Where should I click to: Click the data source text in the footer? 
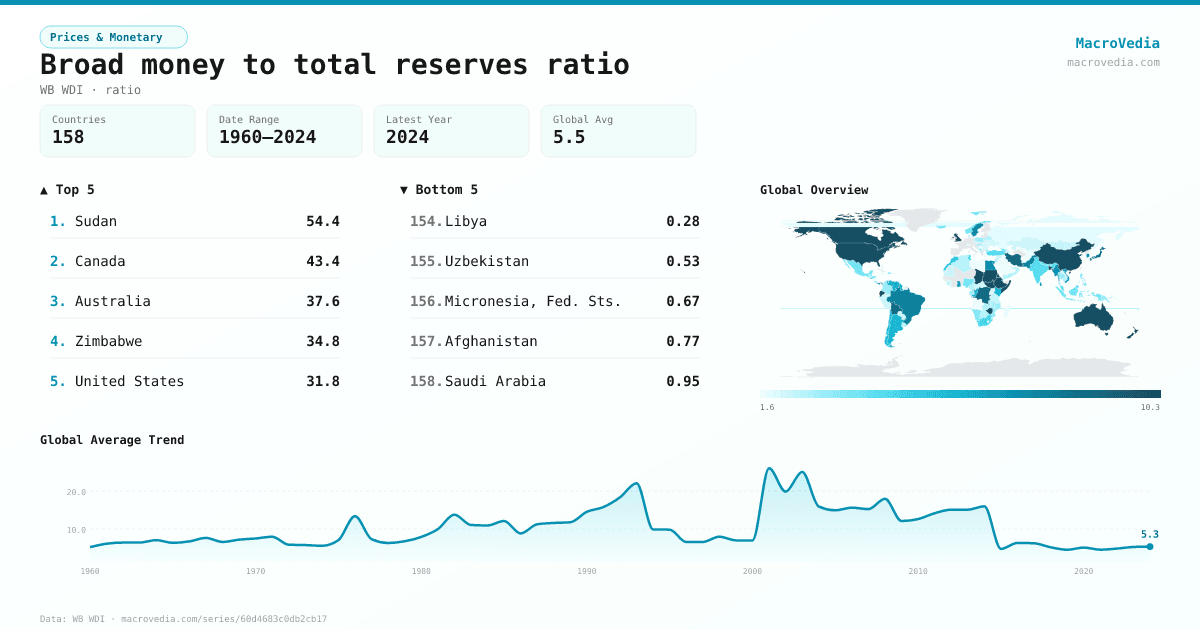click(x=183, y=619)
